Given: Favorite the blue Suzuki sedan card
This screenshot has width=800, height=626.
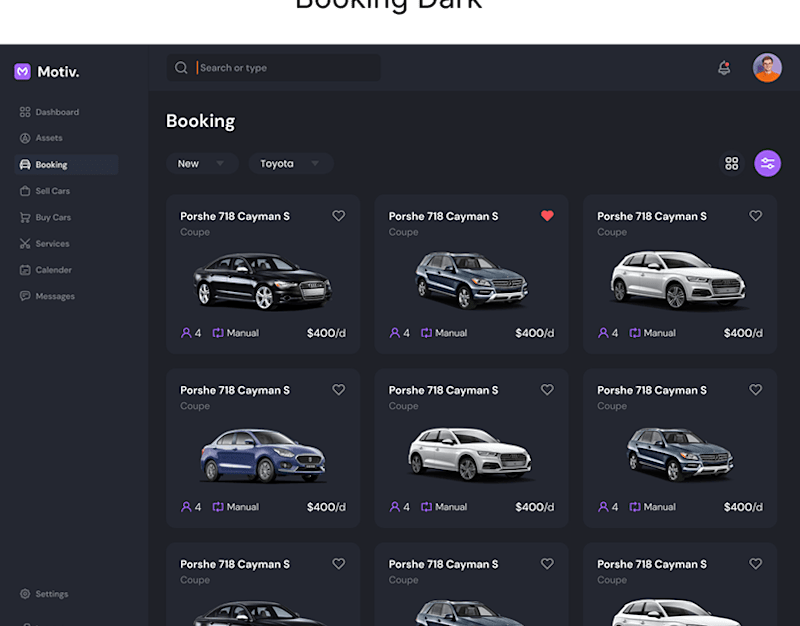Looking at the screenshot, I should (x=339, y=390).
